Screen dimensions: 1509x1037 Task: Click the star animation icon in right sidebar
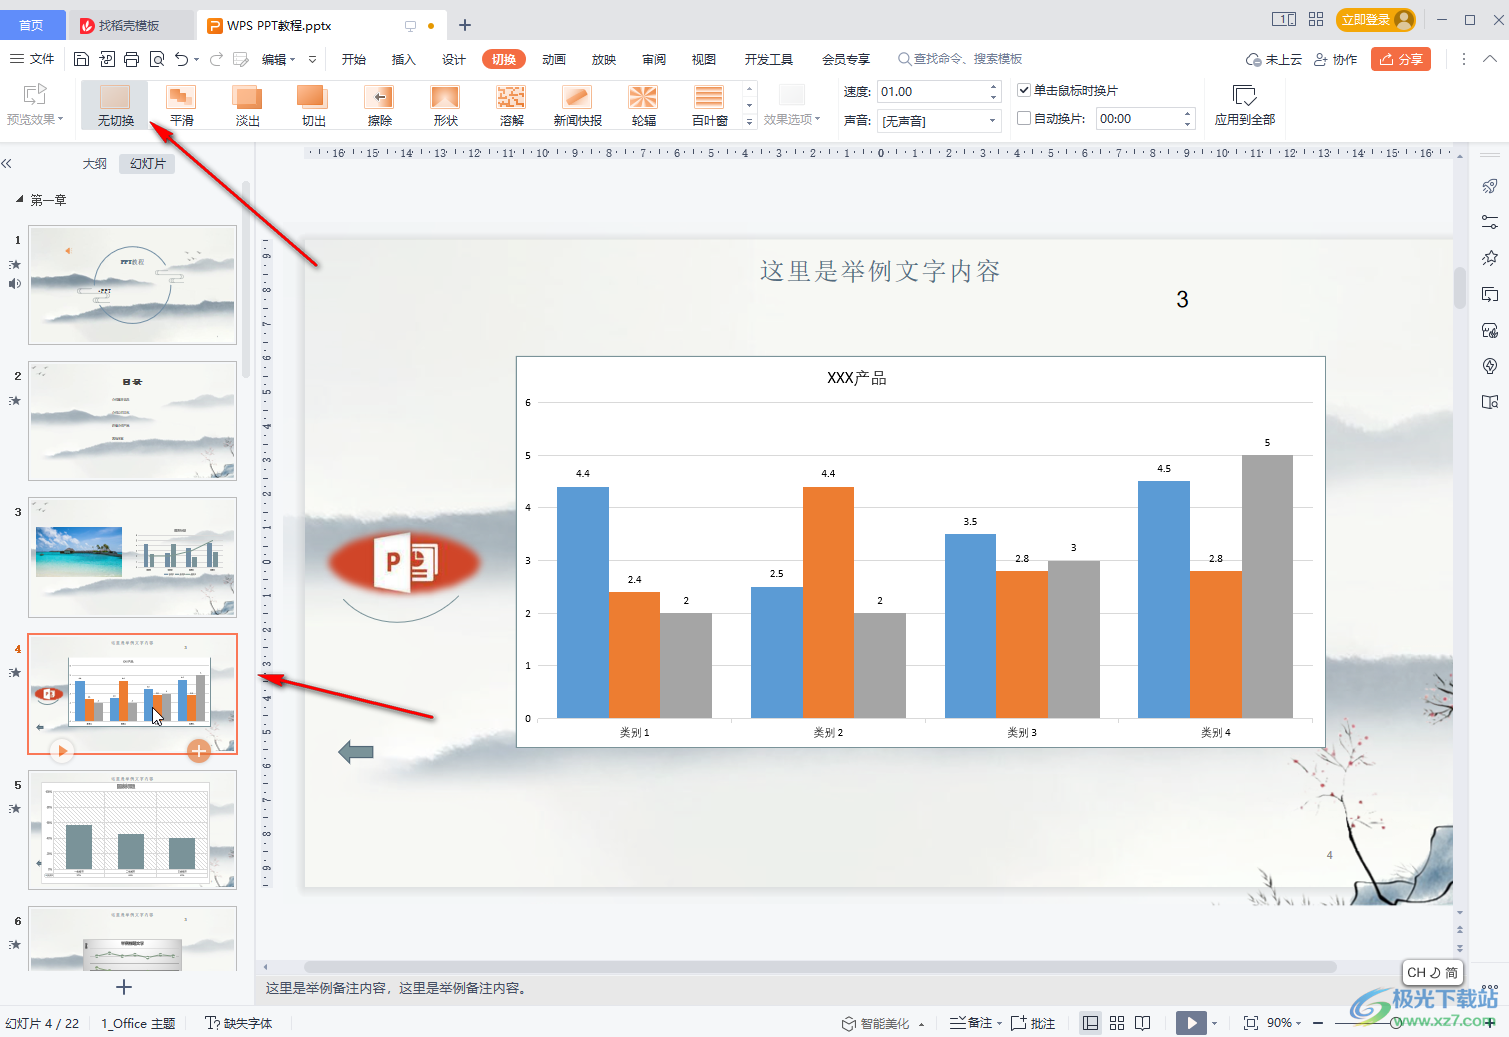tap(1490, 258)
